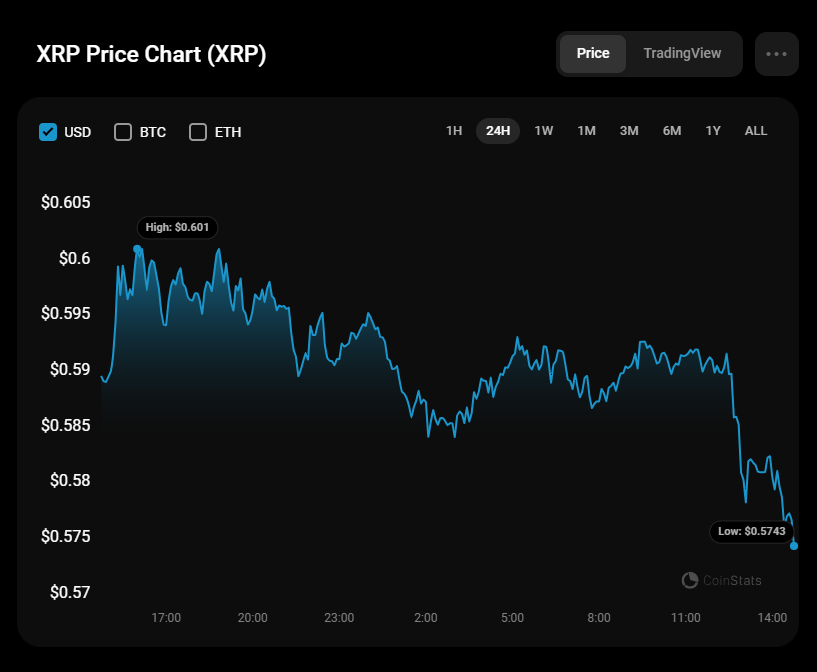The image size is (817, 672).
Task: Click the CoinStats logo watermark
Action: pos(721,580)
